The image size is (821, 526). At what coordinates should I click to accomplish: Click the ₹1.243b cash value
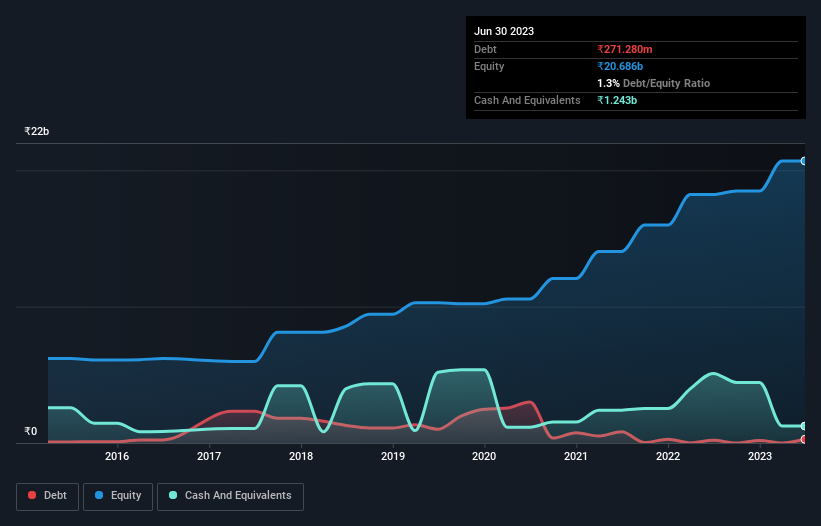coord(617,100)
